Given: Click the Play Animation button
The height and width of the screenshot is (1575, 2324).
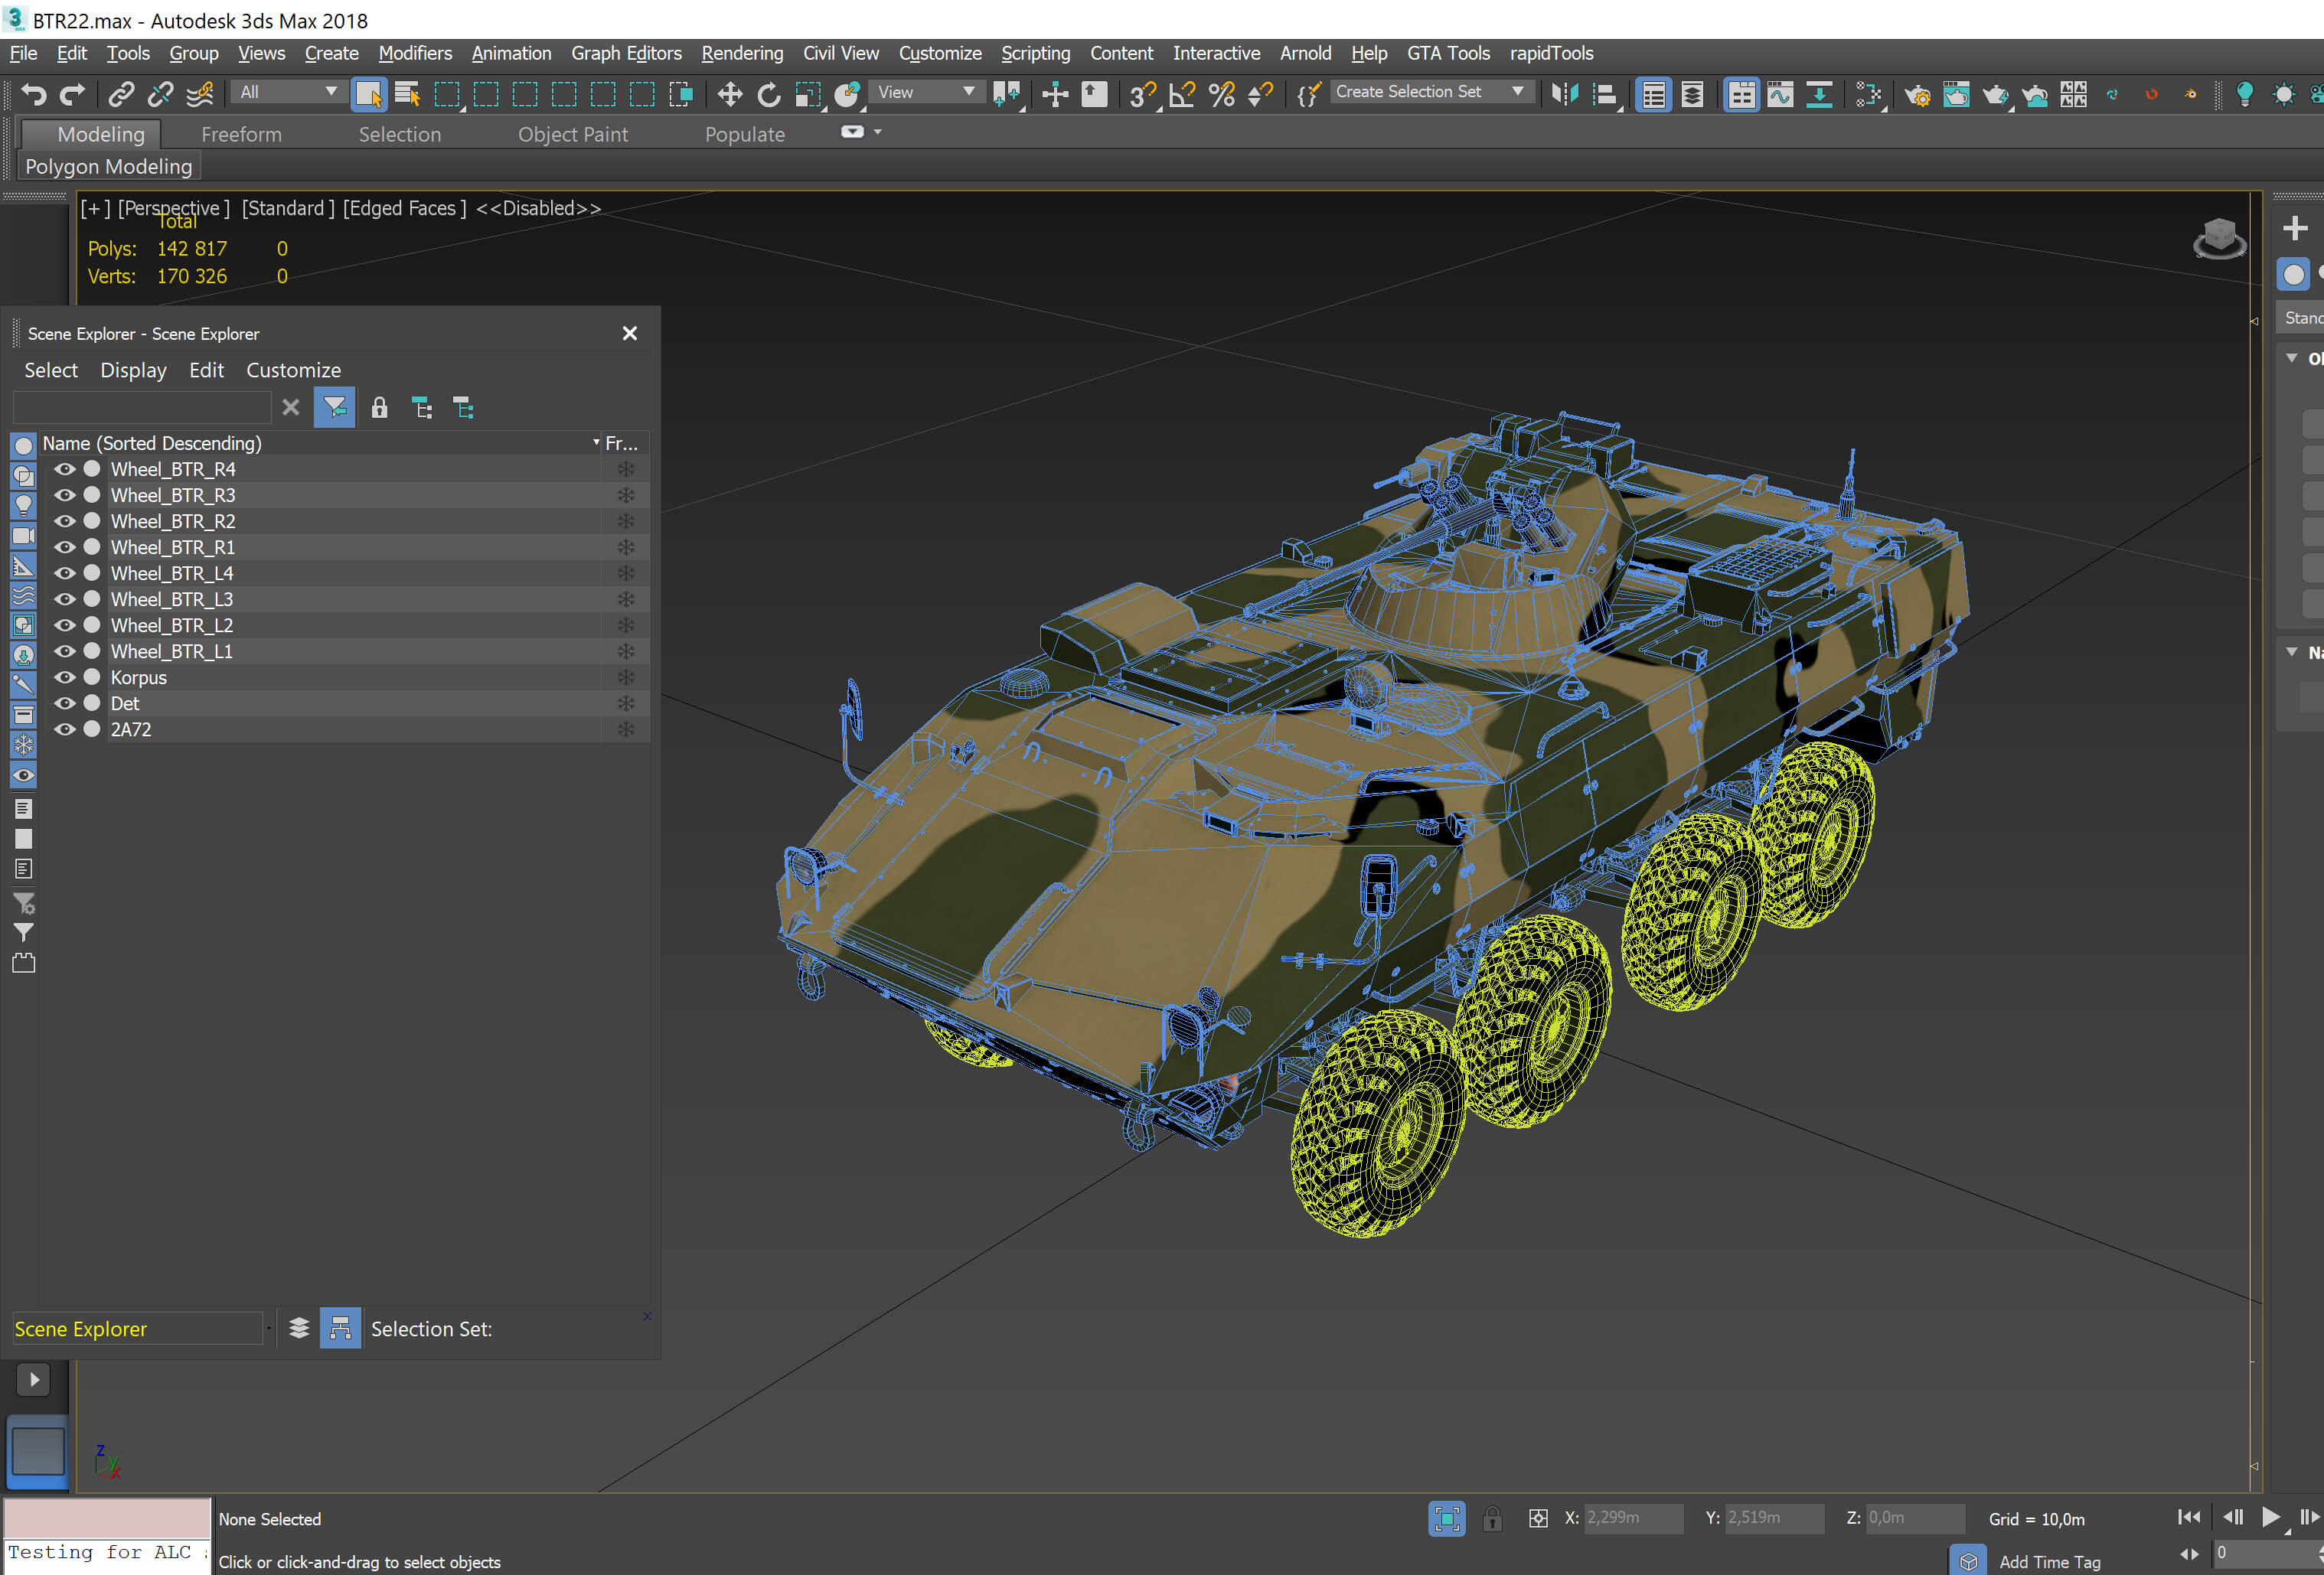Looking at the screenshot, I should pyautogui.click(x=2270, y=1517).
